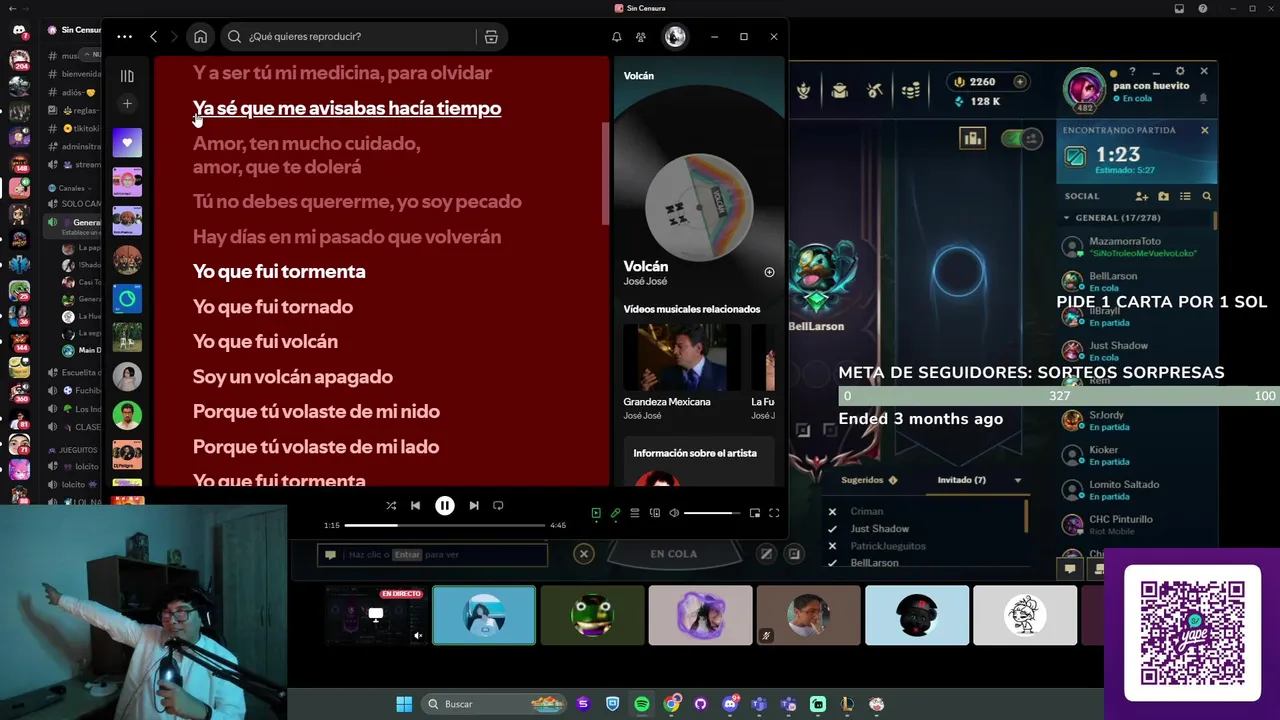The image size is (1280, 720).
Task: Click Spotify search field
Action: pyautogui.click(x=347, y=37)
